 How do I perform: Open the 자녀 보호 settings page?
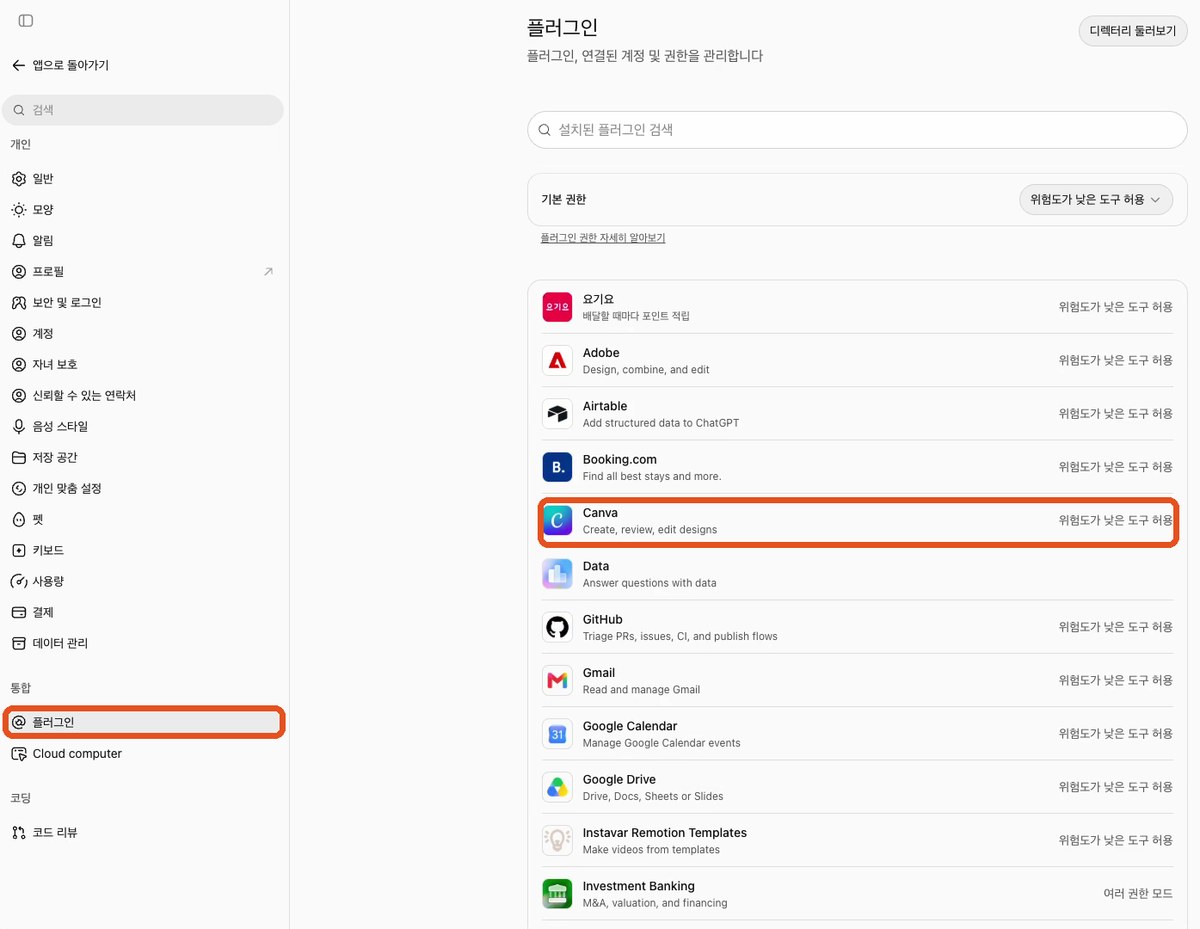click(144, 365)
